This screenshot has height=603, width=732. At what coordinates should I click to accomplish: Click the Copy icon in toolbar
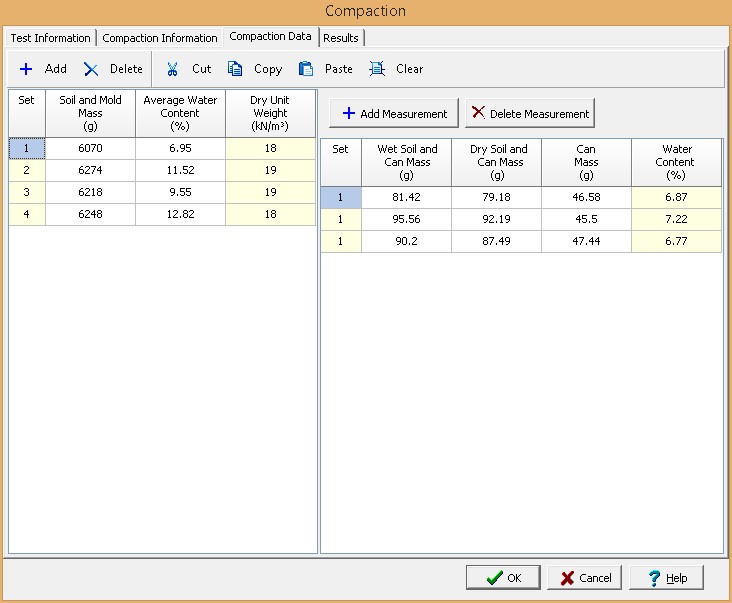tap(235, 69)
